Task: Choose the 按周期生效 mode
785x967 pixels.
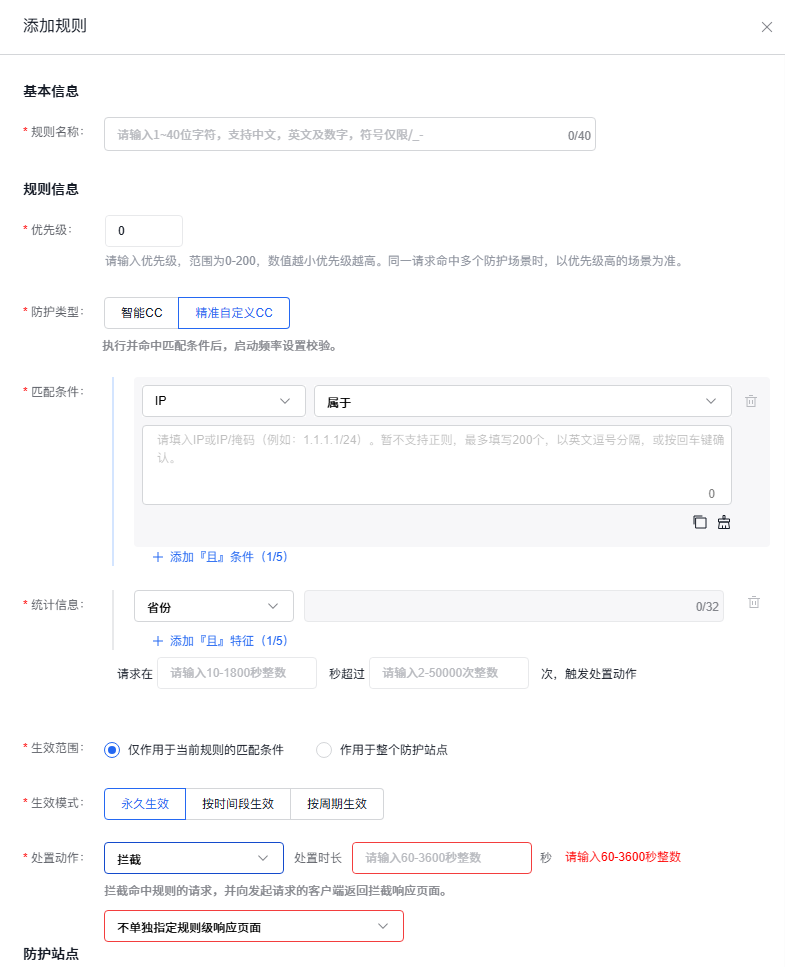Action: click(337, 804)
